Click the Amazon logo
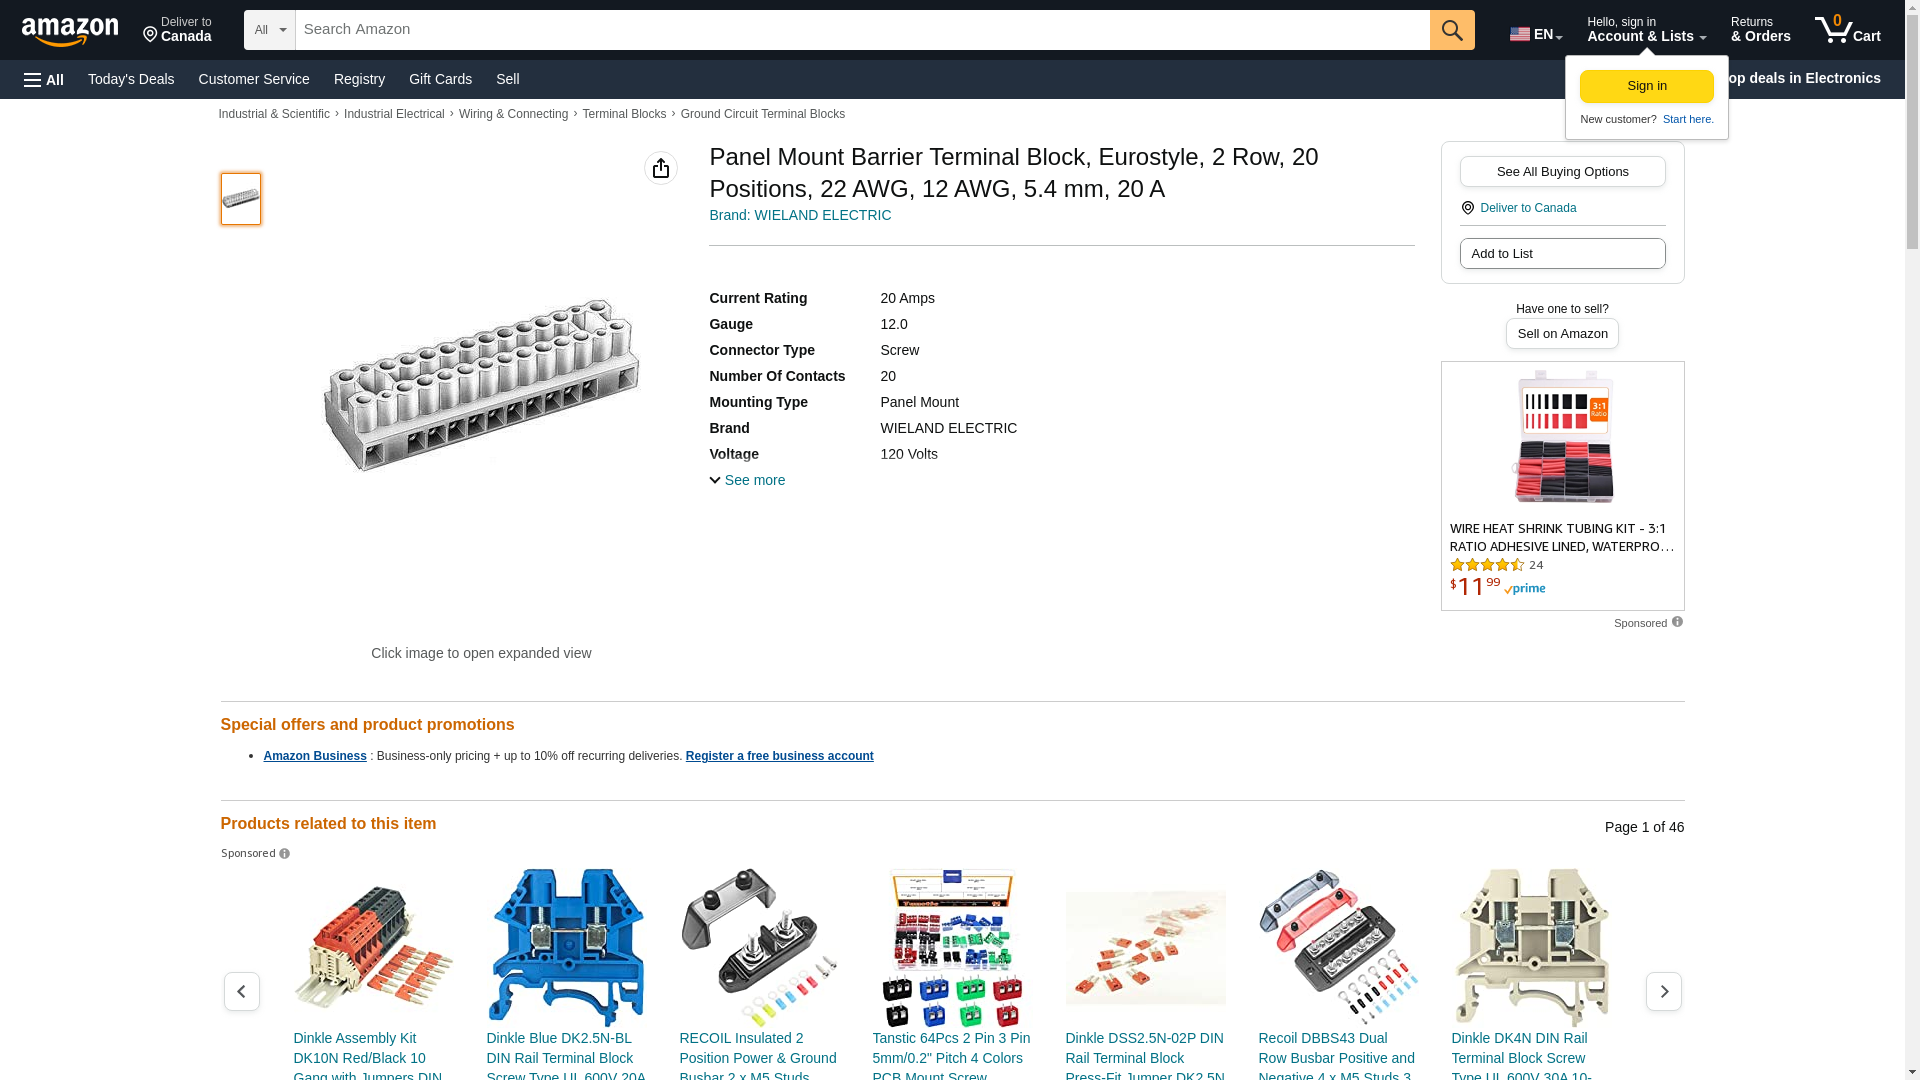The width and height of the screenshot is (1920, 1080). coord(70,31)
